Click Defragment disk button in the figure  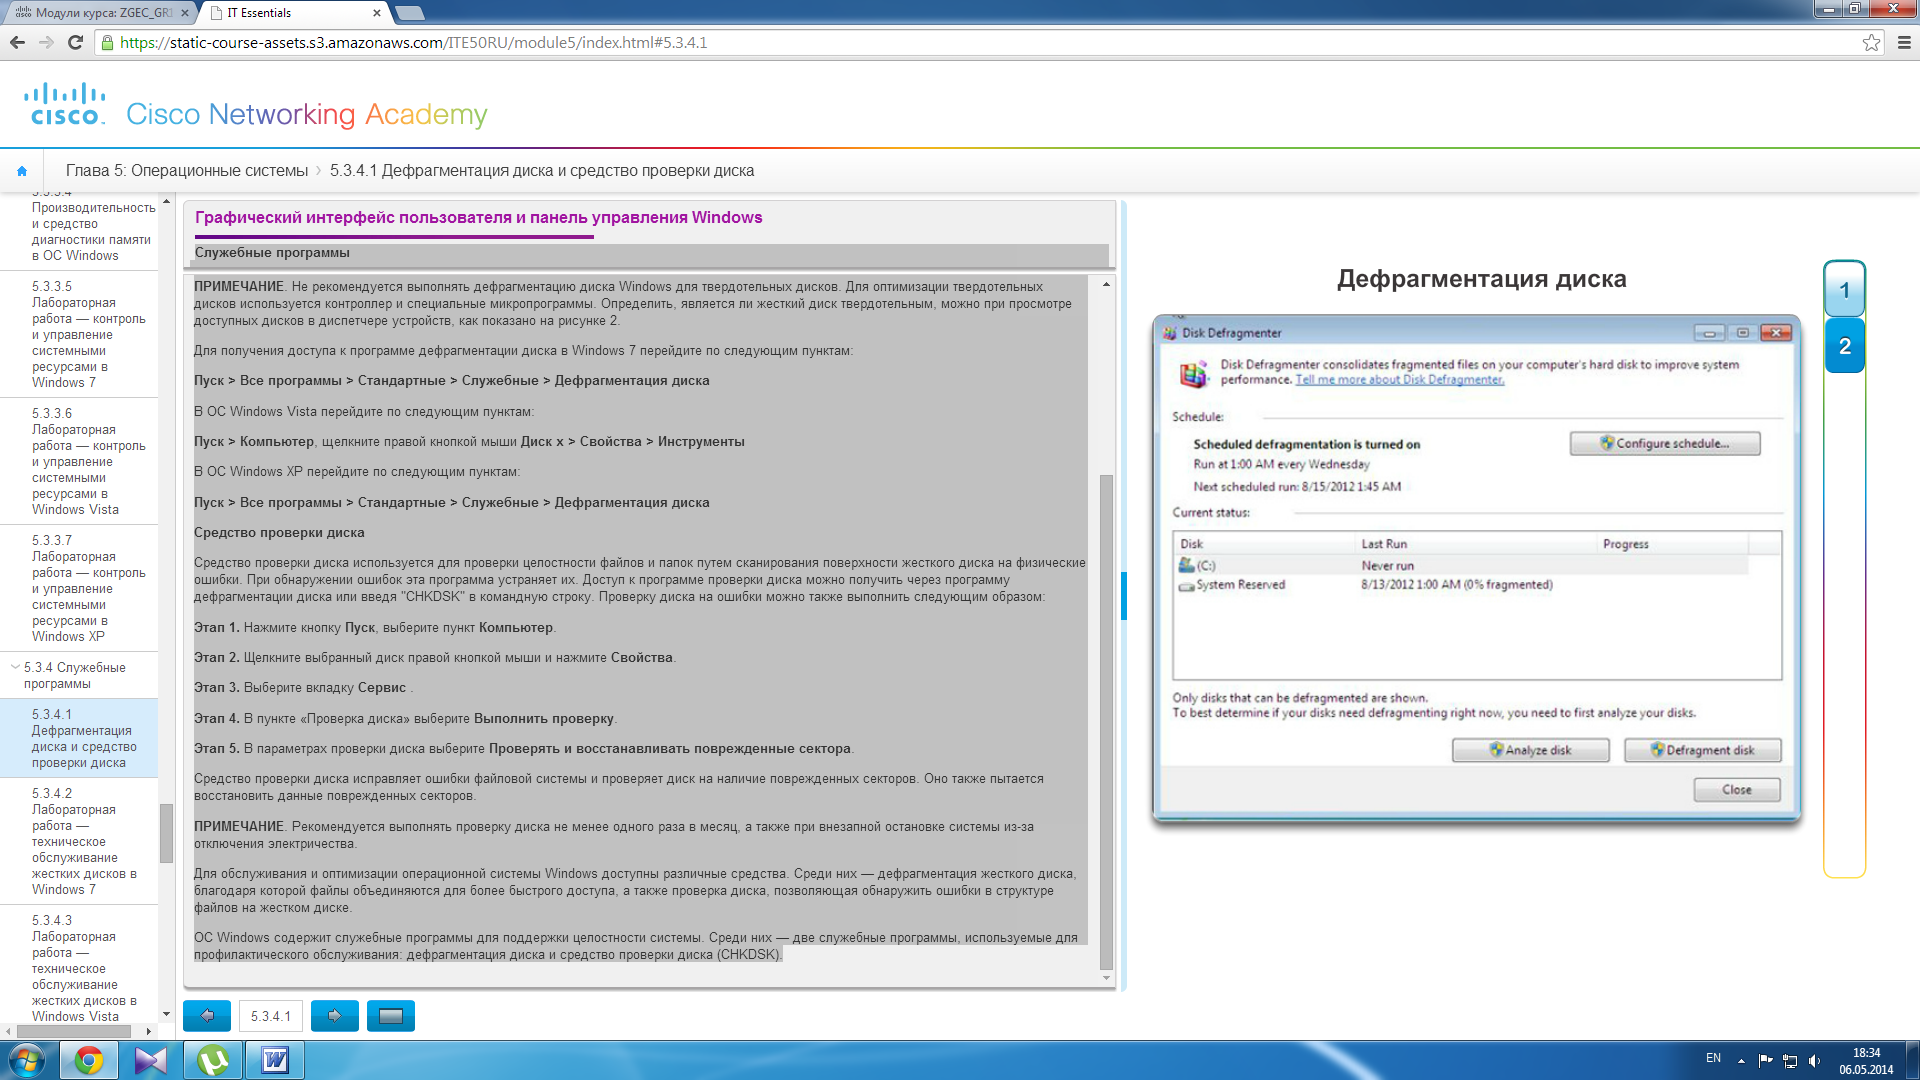(x=1703, y=750)
